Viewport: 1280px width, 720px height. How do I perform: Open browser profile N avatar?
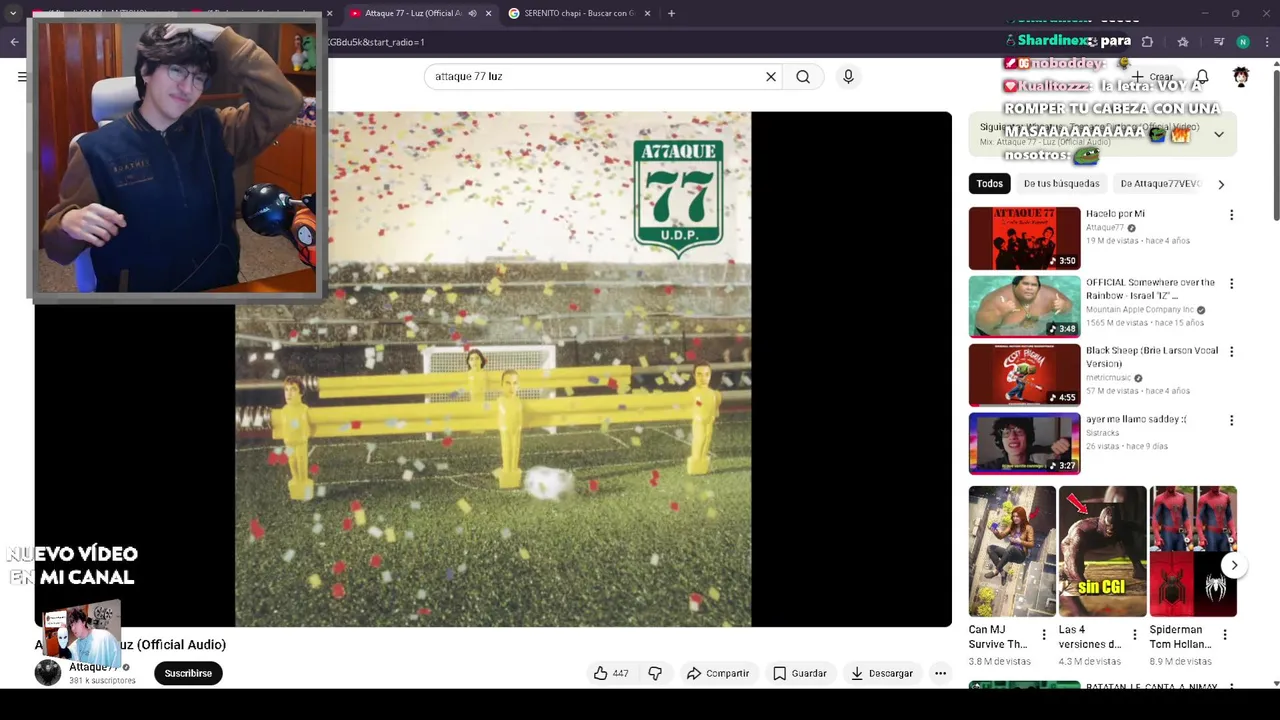1243,42
